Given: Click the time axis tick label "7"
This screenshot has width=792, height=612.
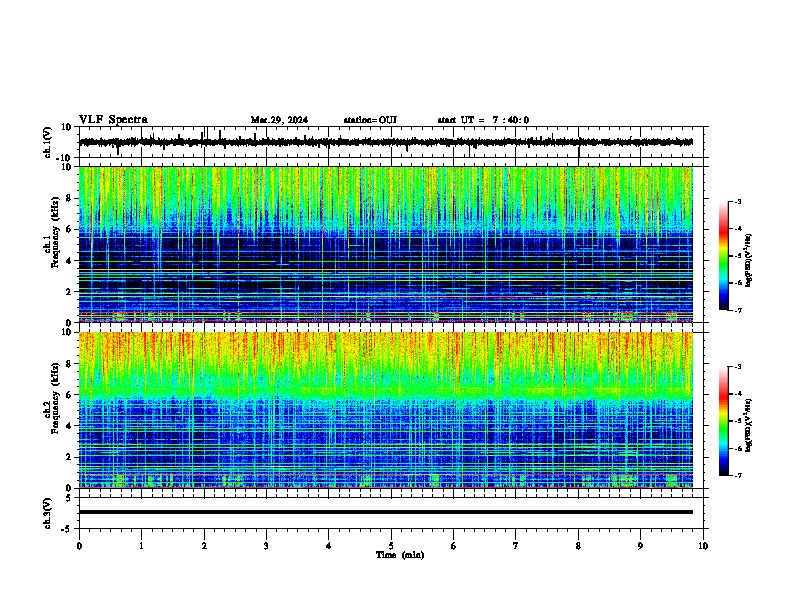Looking at the screenshot, I should pos(516,546).
